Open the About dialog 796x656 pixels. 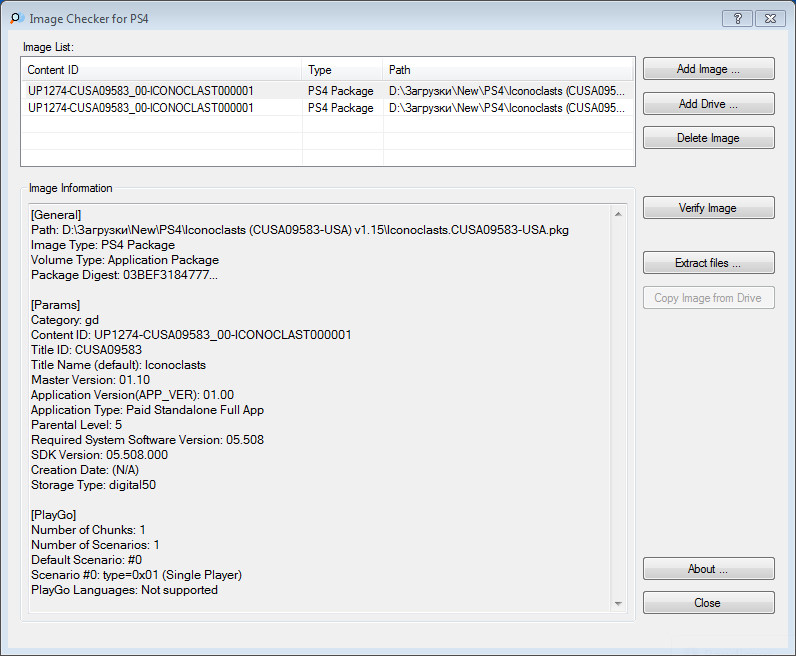[x=708, y=569]
